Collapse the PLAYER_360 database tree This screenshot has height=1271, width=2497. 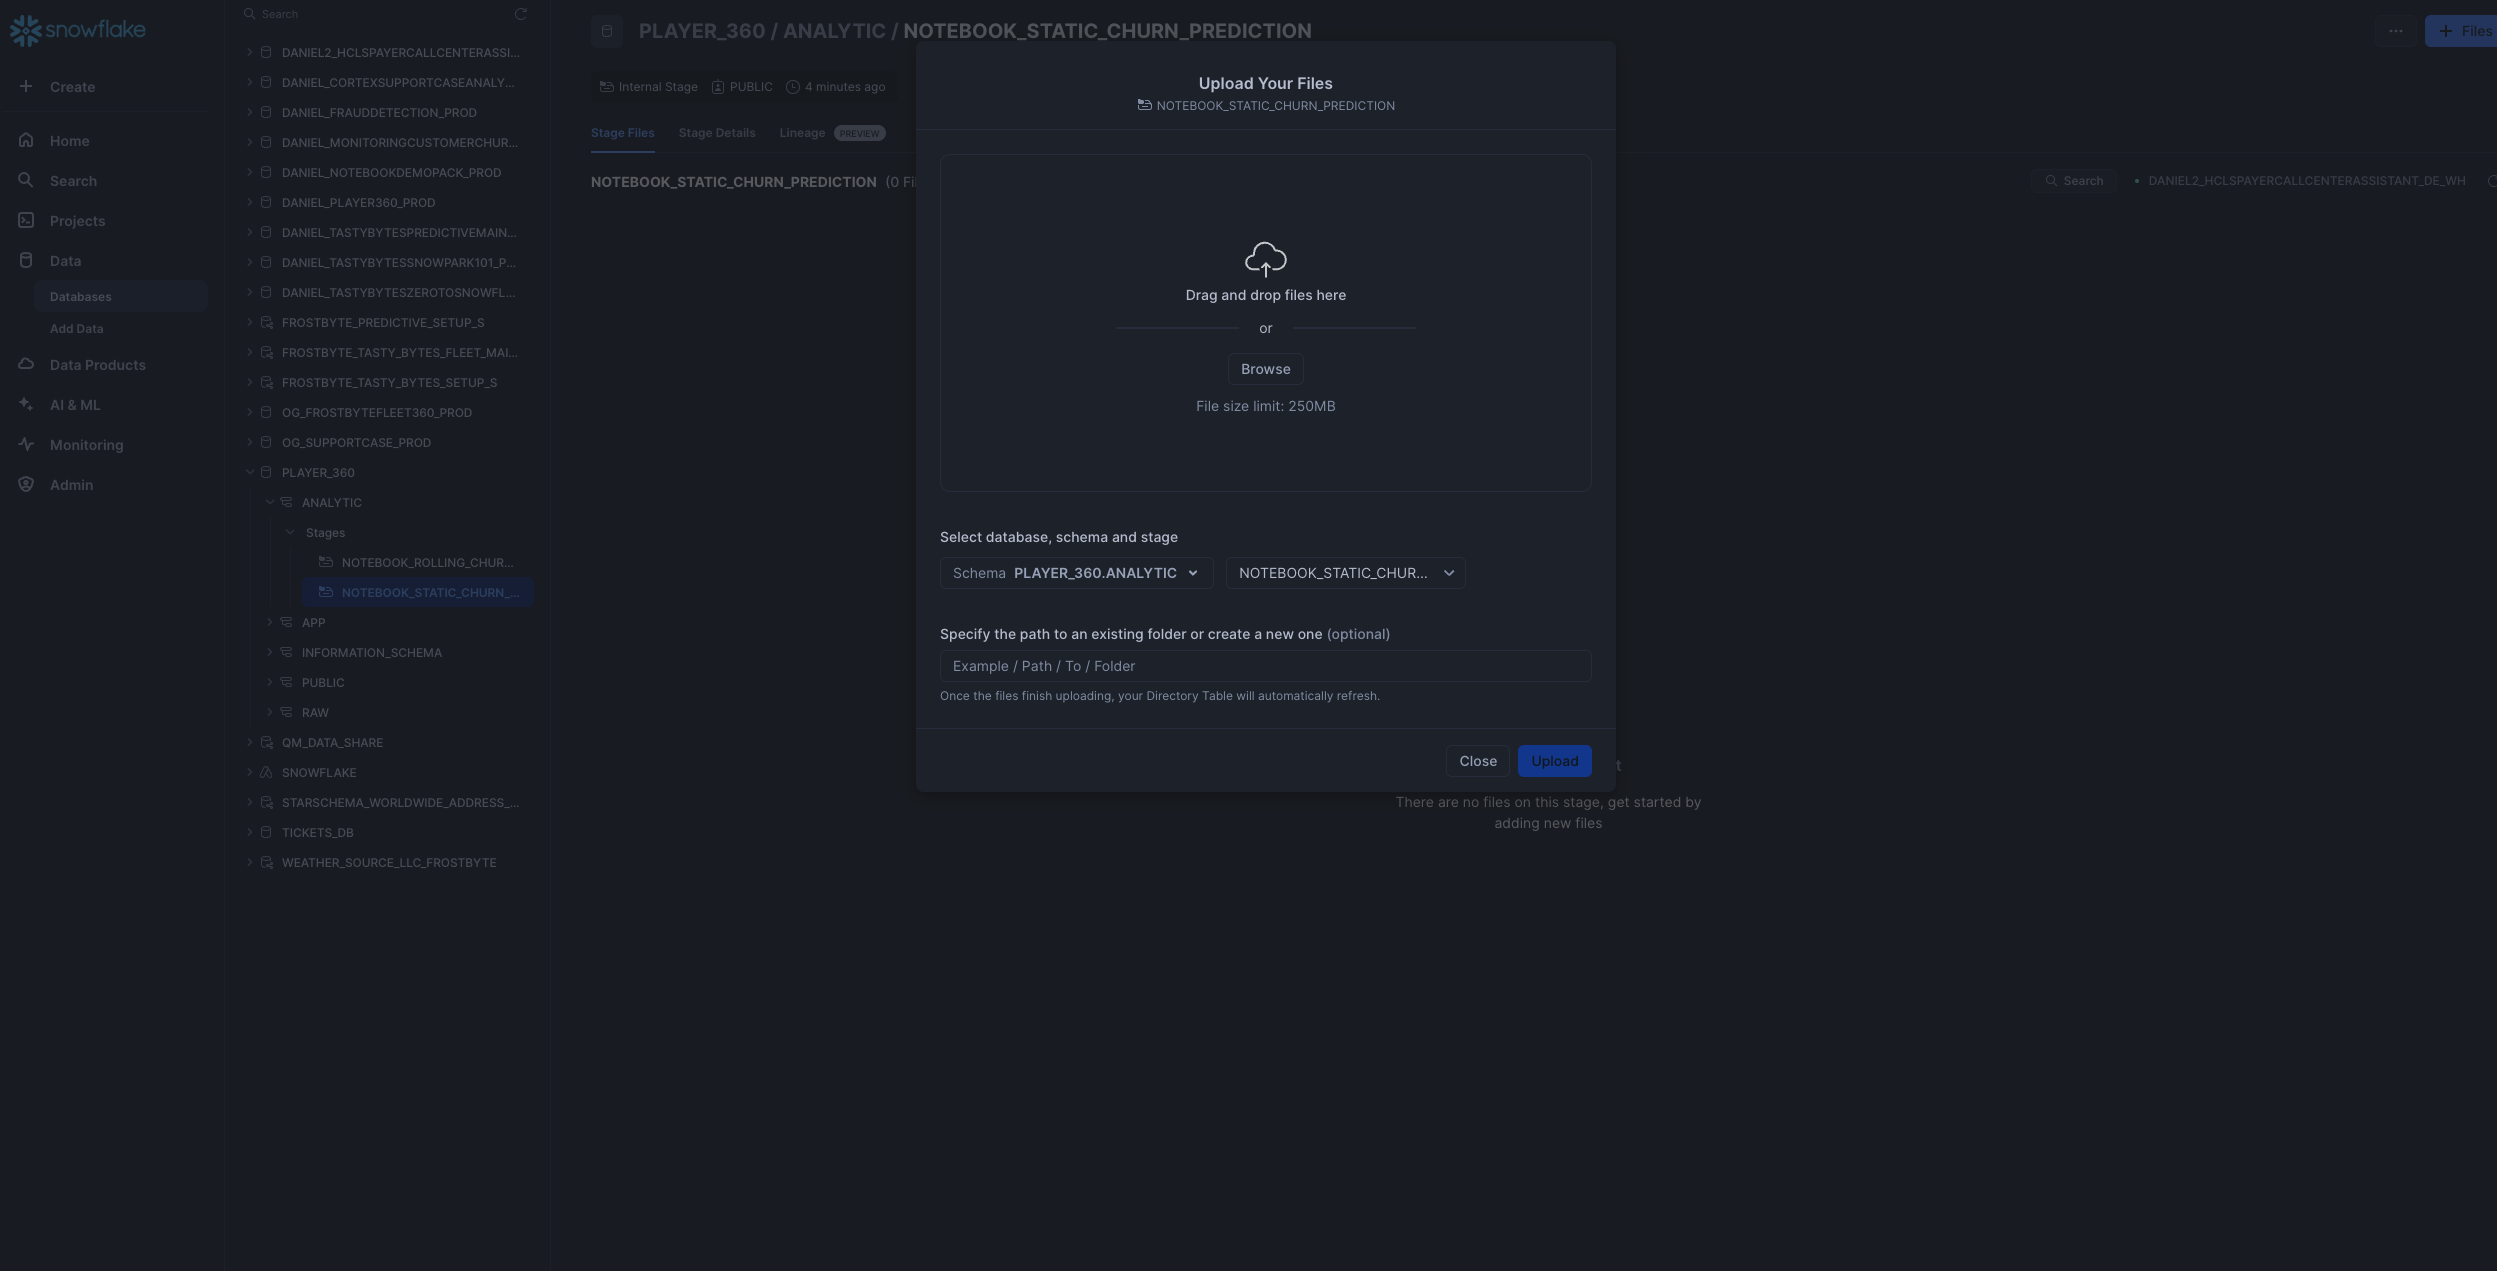click(x=249, y=472)
